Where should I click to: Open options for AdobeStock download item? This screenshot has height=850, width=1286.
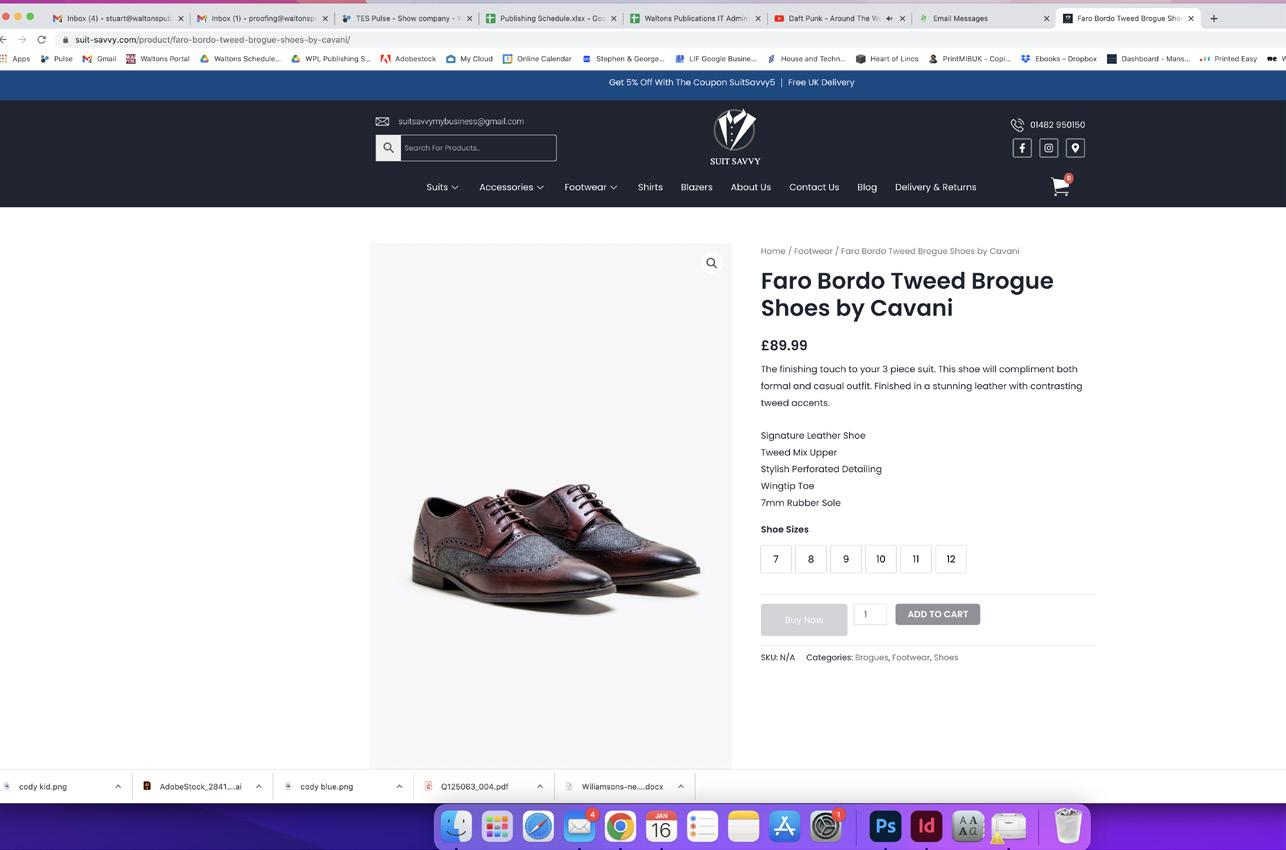pos(258,787)
